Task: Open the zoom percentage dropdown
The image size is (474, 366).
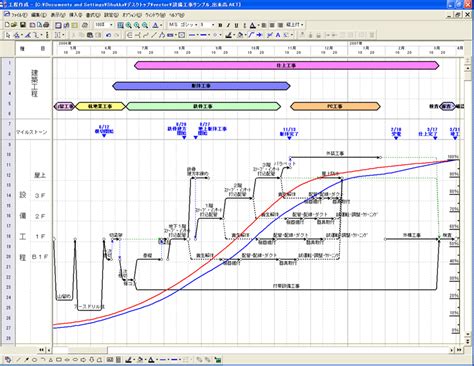Action: (111, 25)
